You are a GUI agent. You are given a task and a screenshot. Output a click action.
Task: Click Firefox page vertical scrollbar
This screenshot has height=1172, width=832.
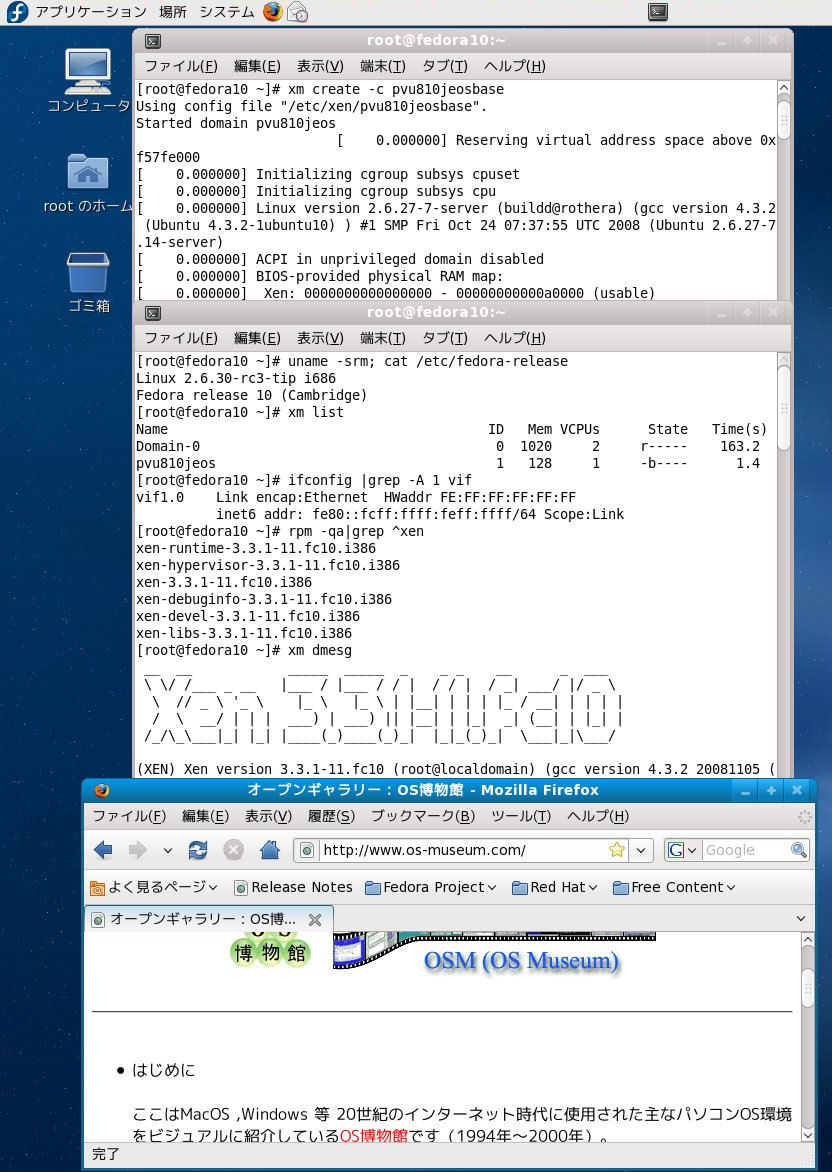click(807, 1037)
